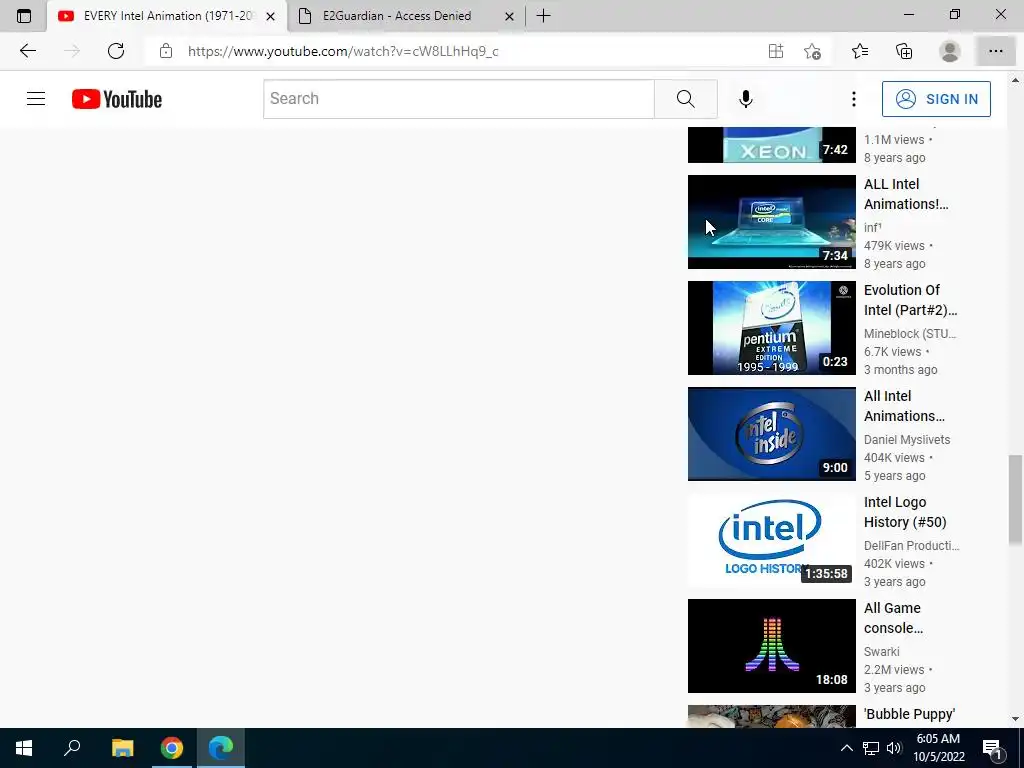The height and width of the screenshot is (768, 1024).
Task: Click the Mineblock channel name
Action: [910, 334]
